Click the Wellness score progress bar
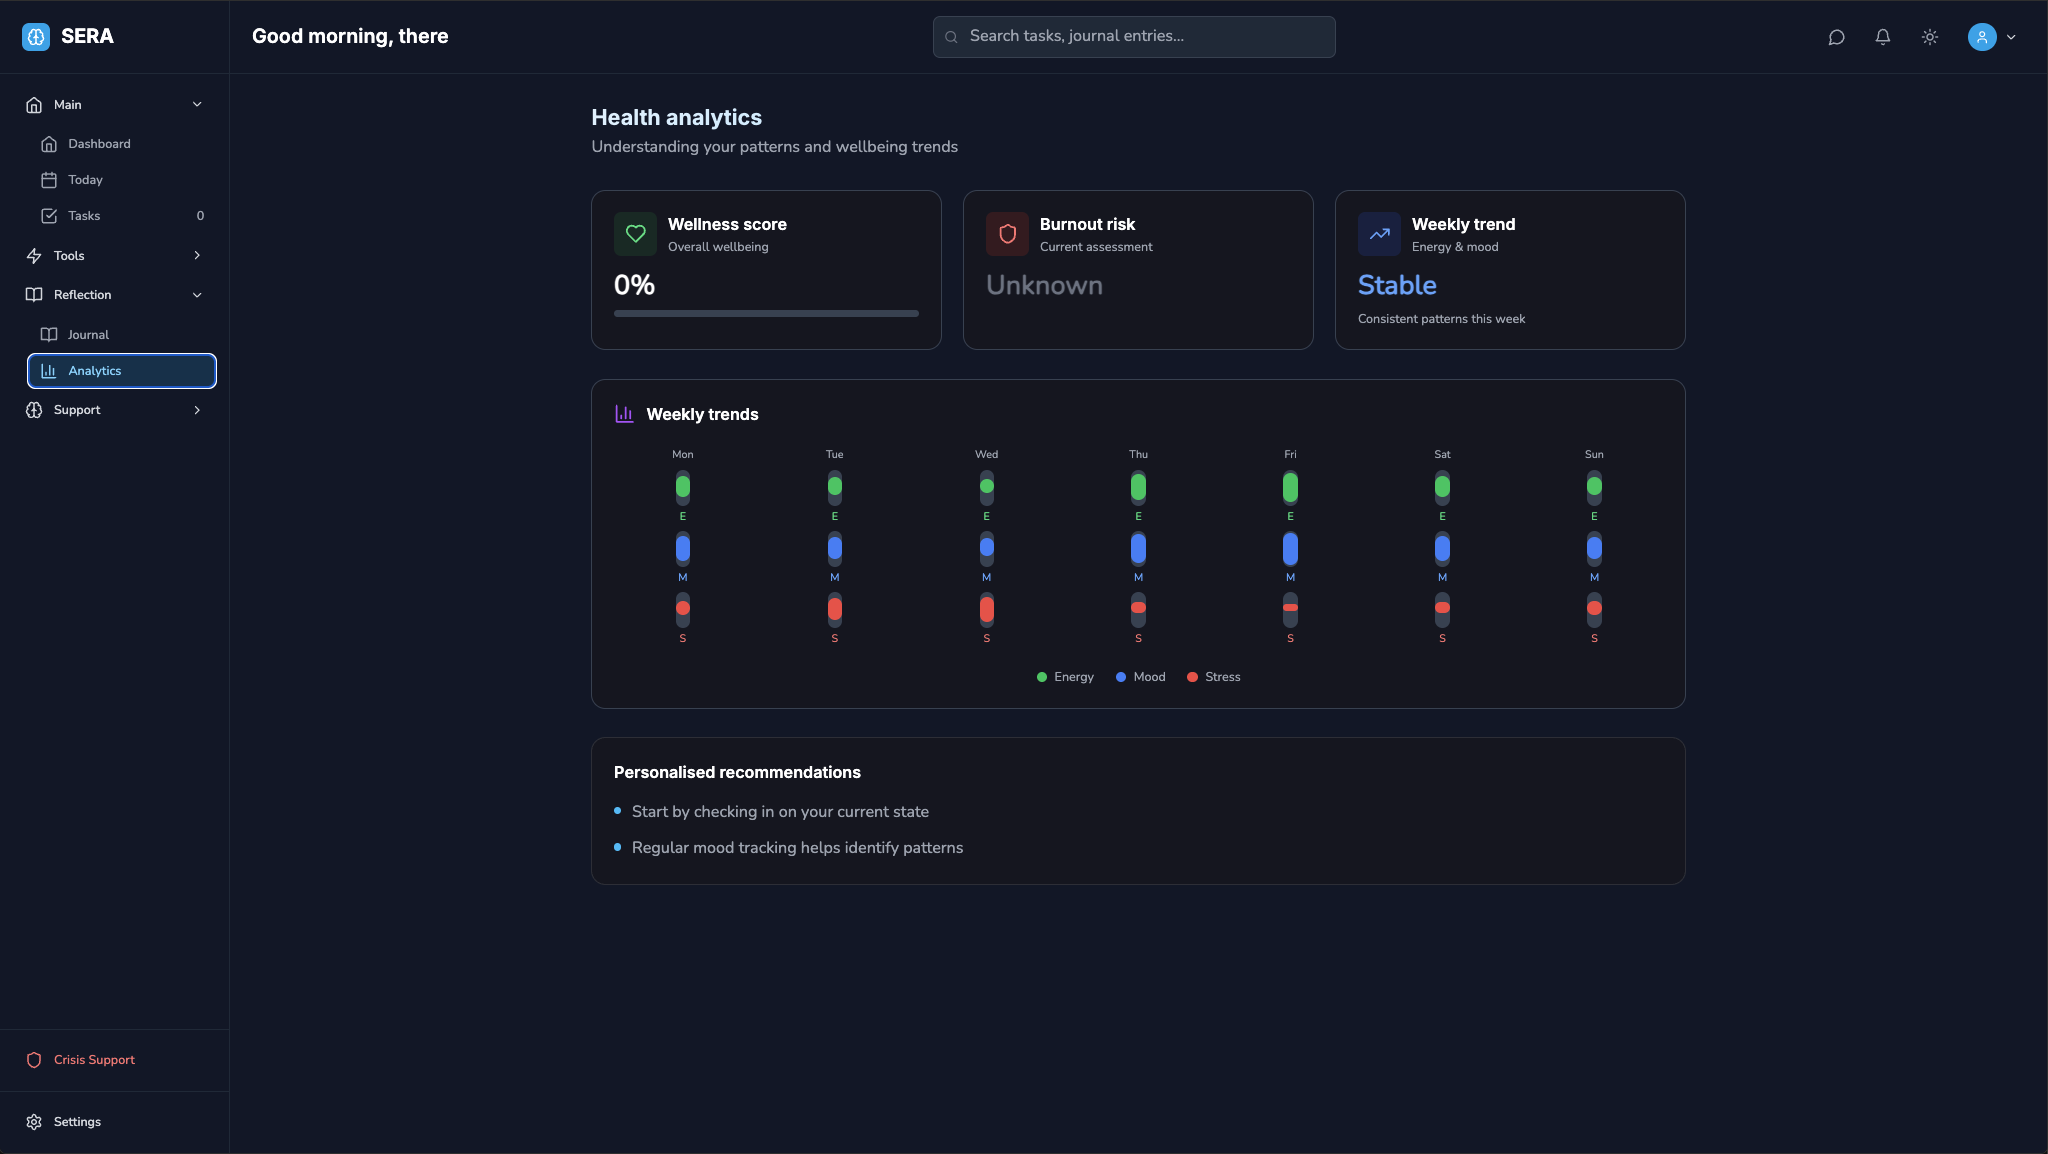 766,314
